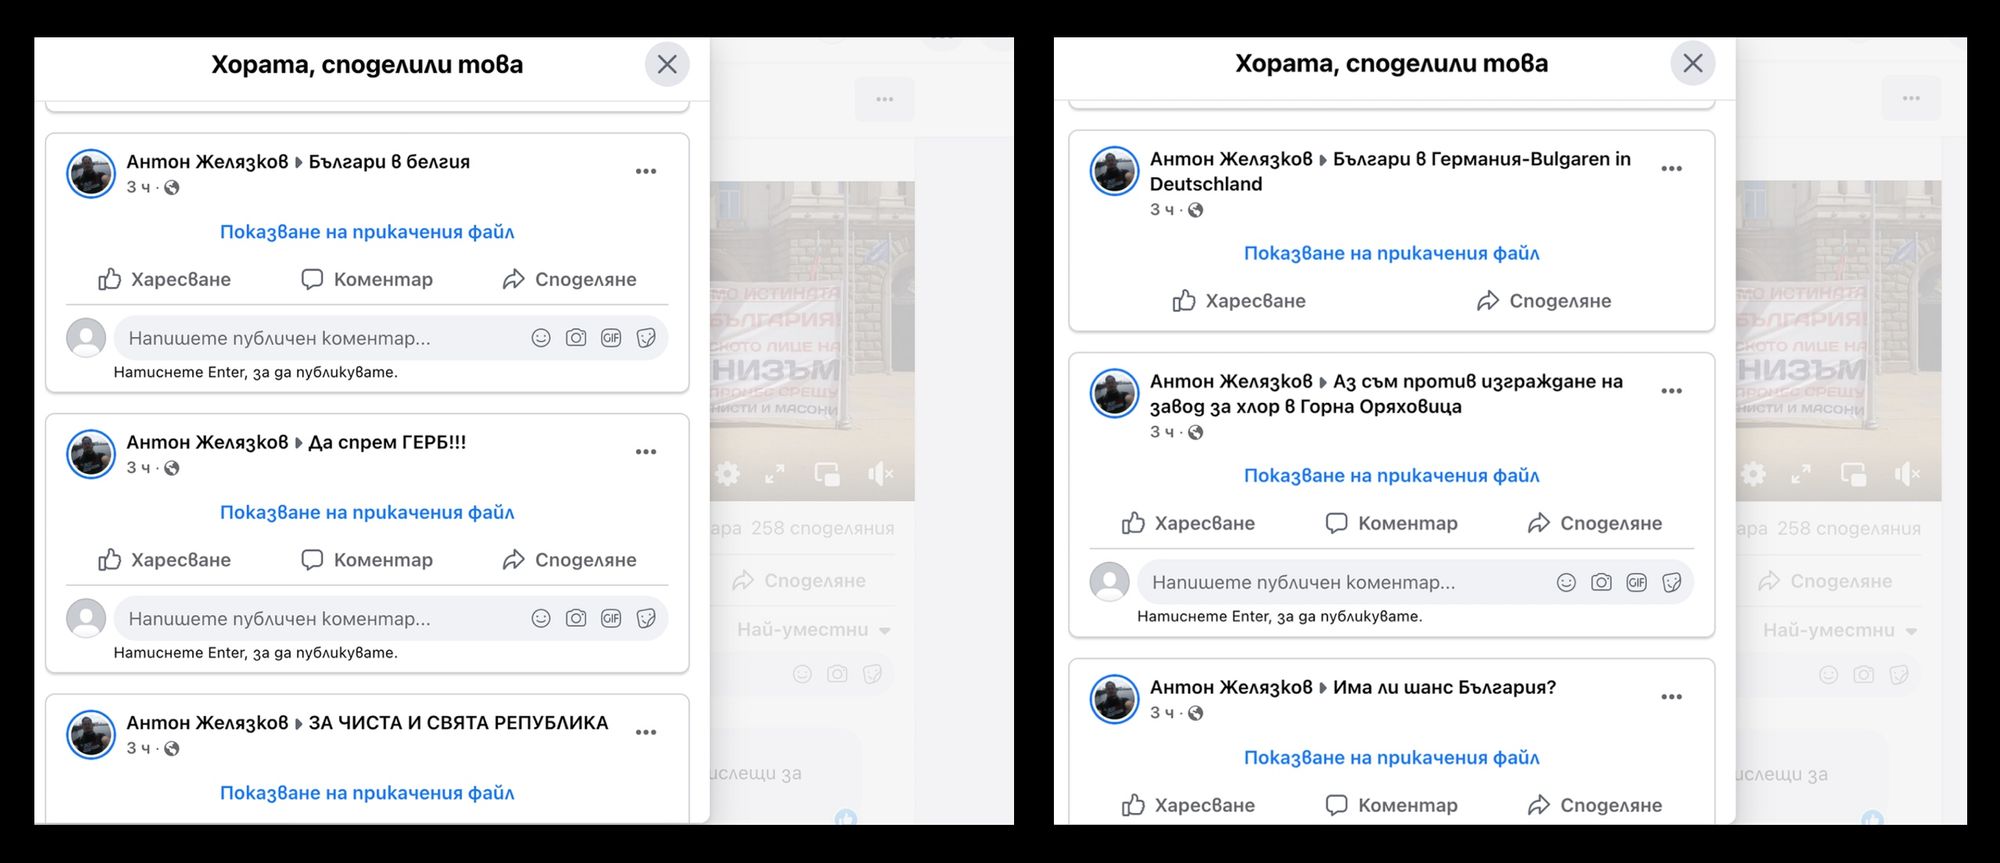
Task: Open Най-уместни sorting dropdown behind Българи в белгия dialog
Action: point(813,630)
